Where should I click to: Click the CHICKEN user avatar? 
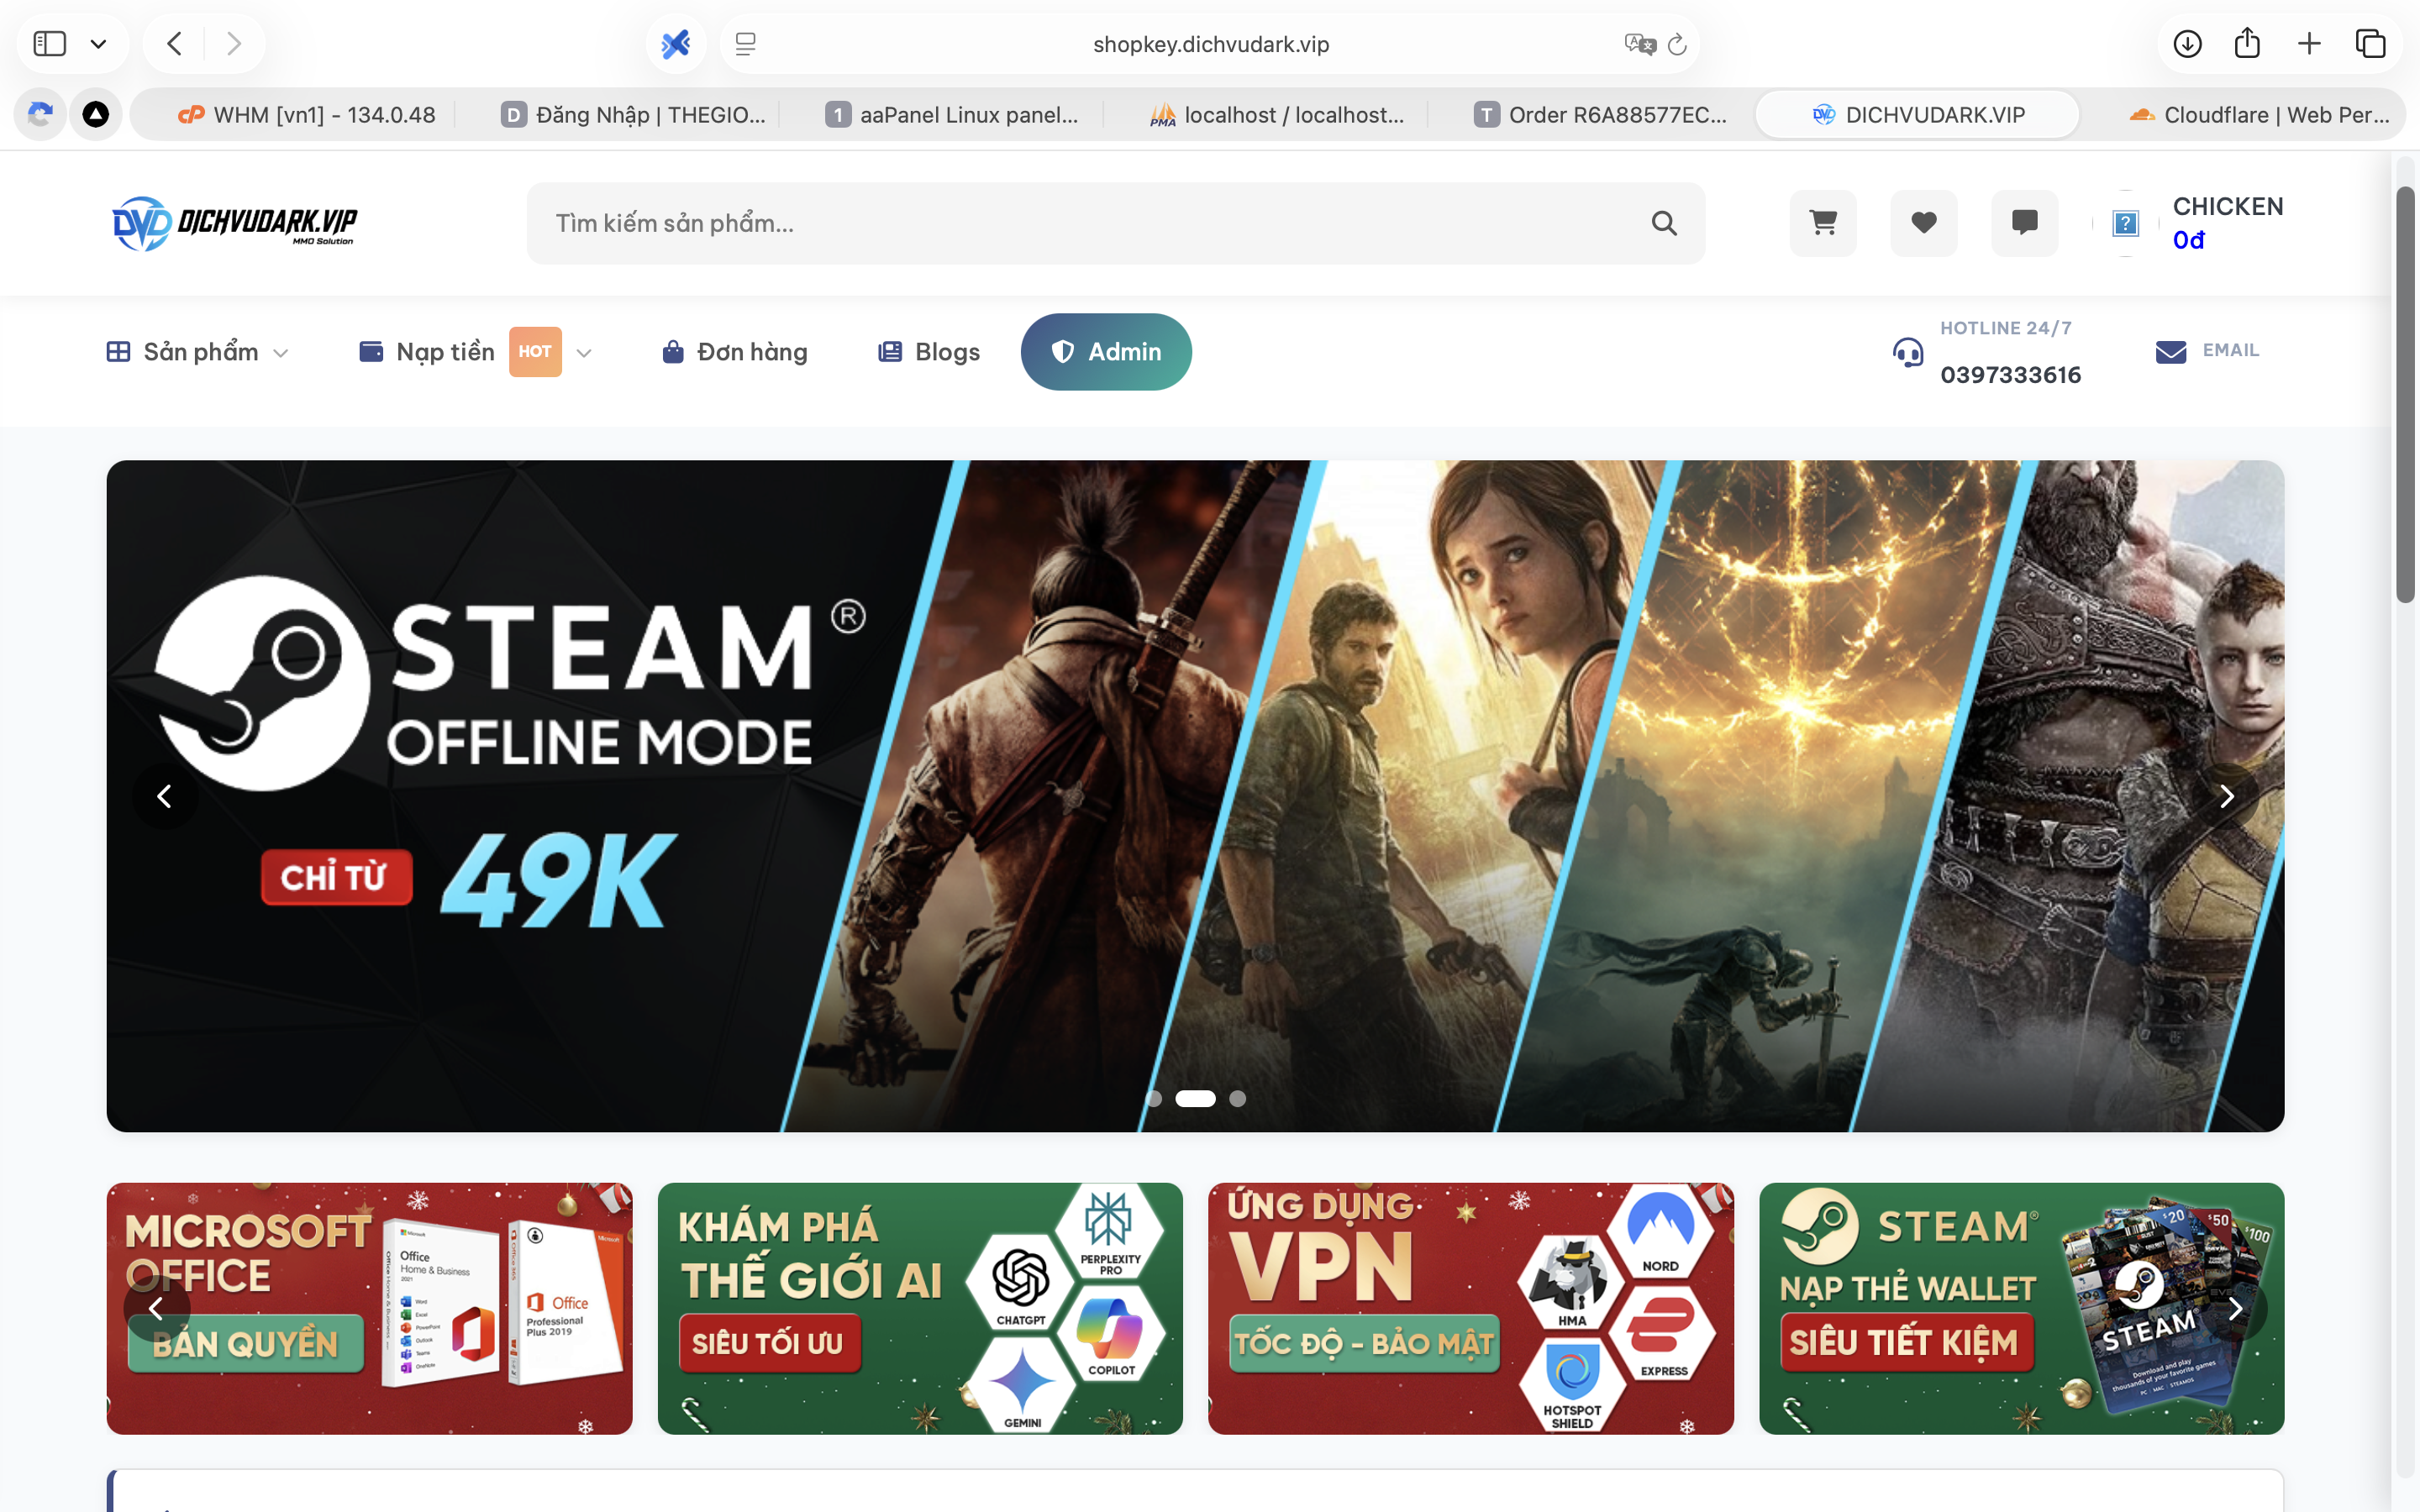click(x=2126, y=223)
